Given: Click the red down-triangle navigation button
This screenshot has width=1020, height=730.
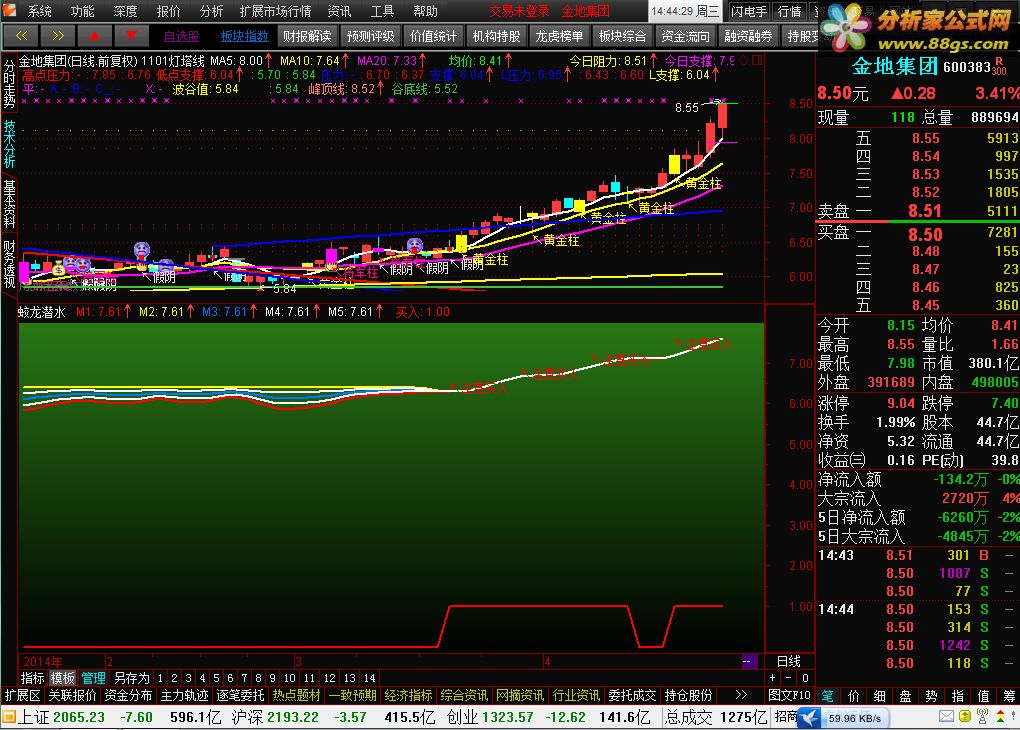Looking at the screenshot, I should click(x=131, y=36).
